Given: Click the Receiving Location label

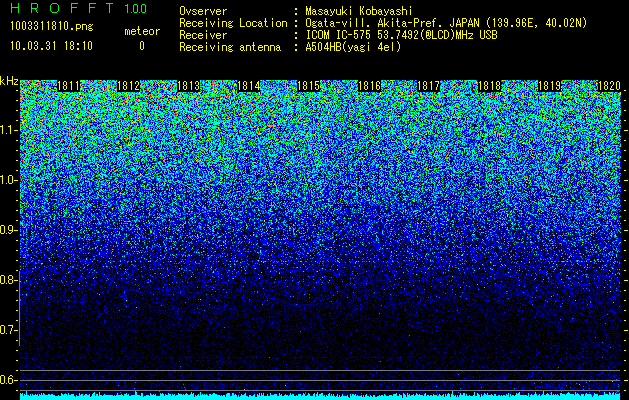Looking at the screenshot, I should pos(233,23).
